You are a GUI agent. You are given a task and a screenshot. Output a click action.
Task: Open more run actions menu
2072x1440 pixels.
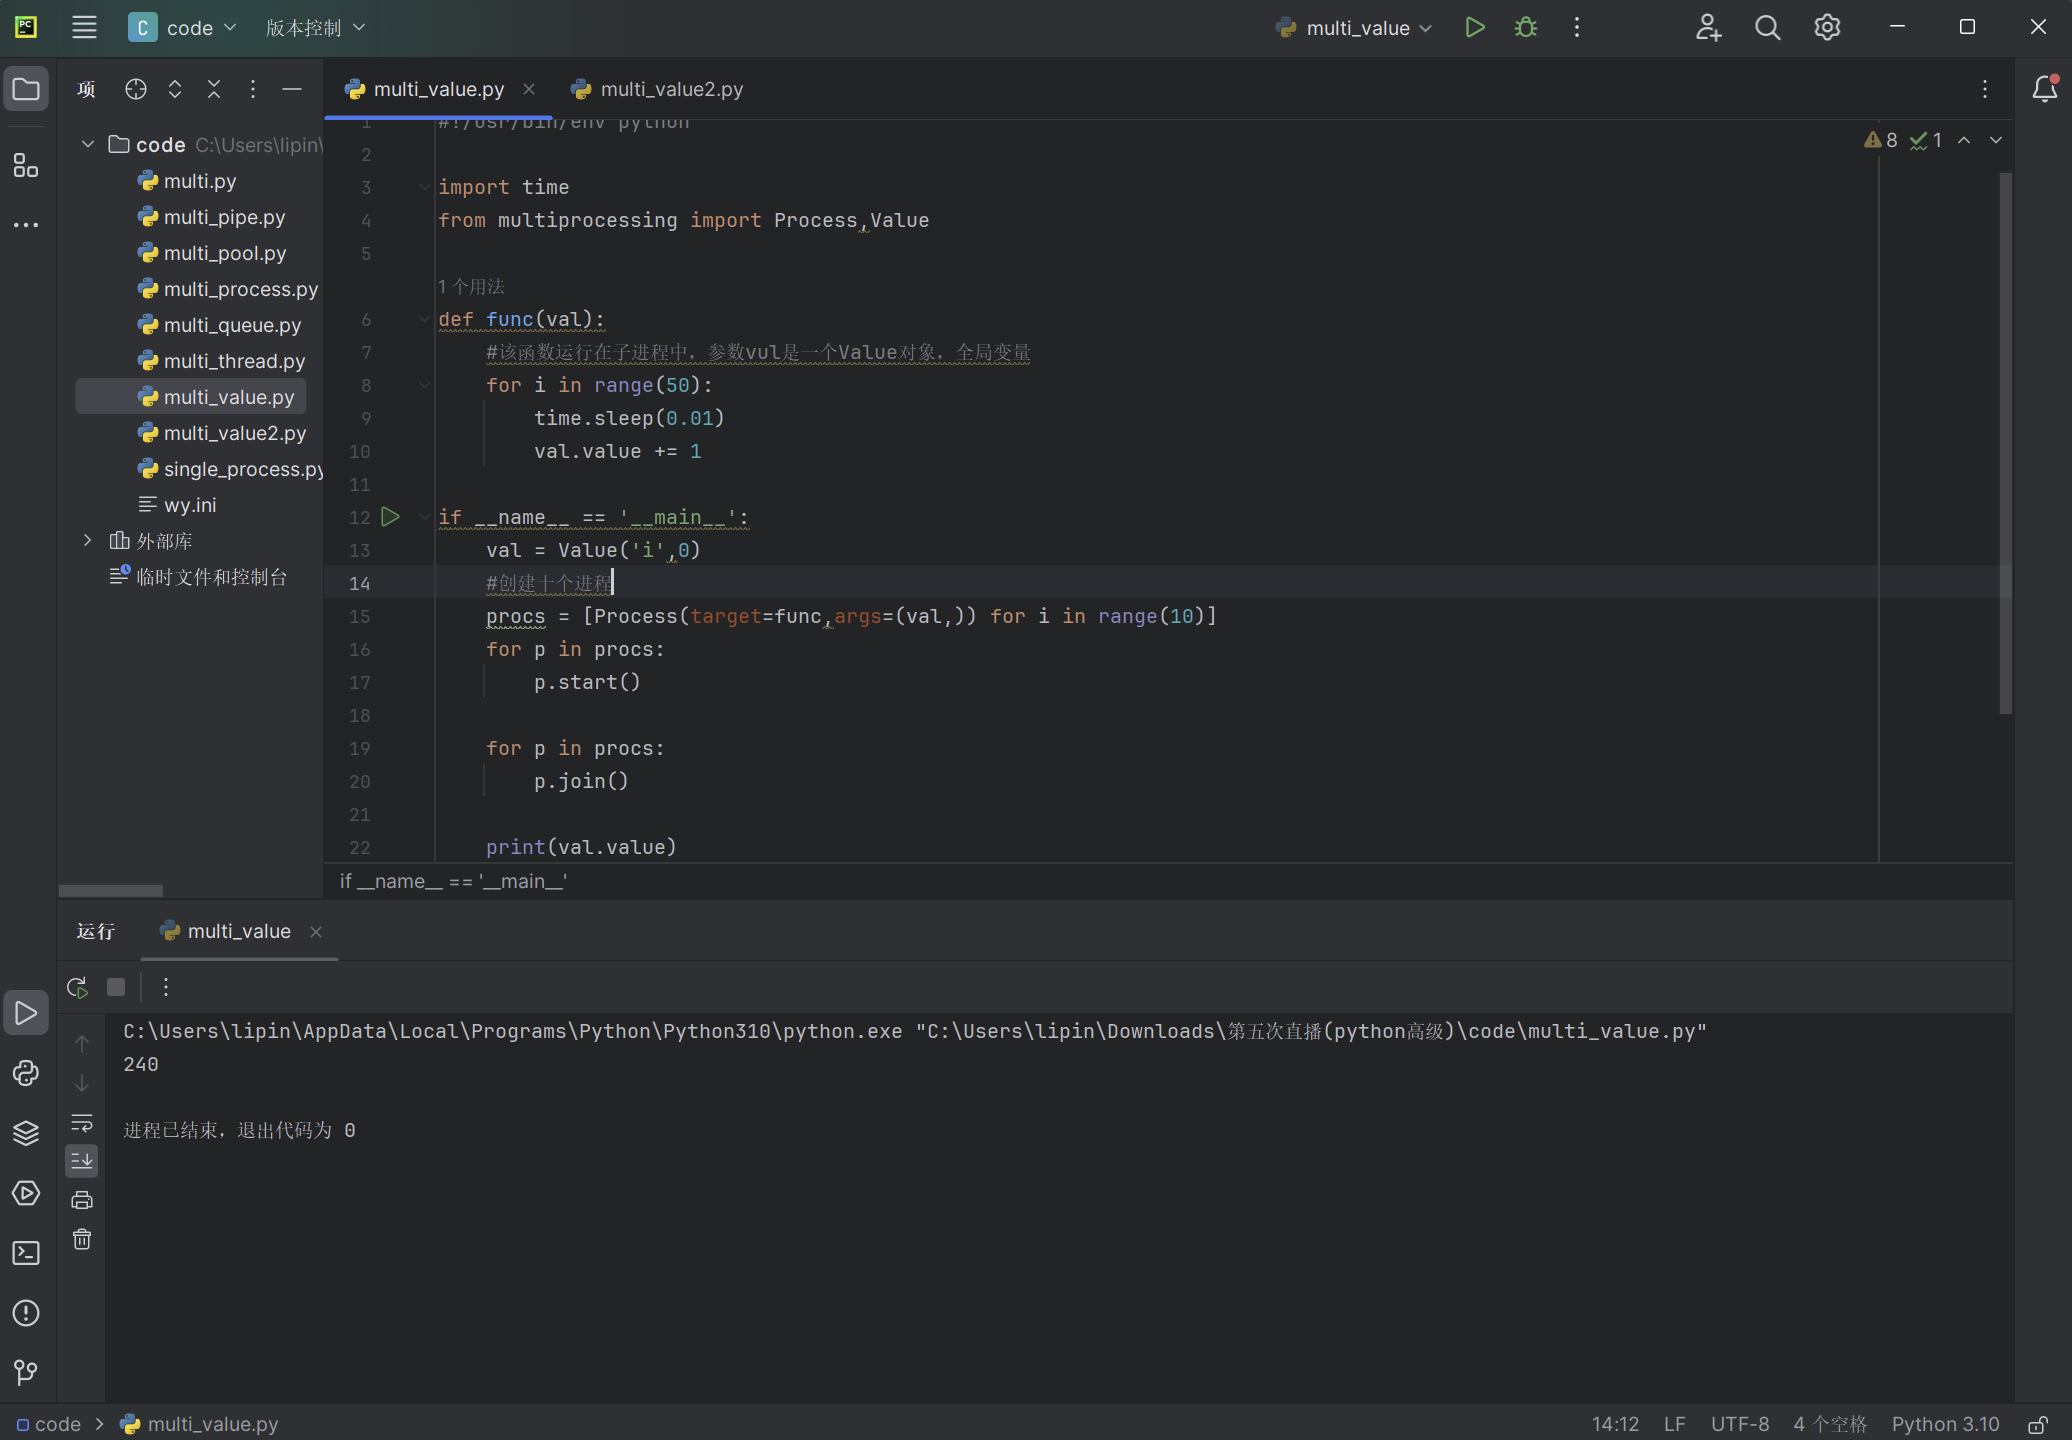[x=1577, y=28]
